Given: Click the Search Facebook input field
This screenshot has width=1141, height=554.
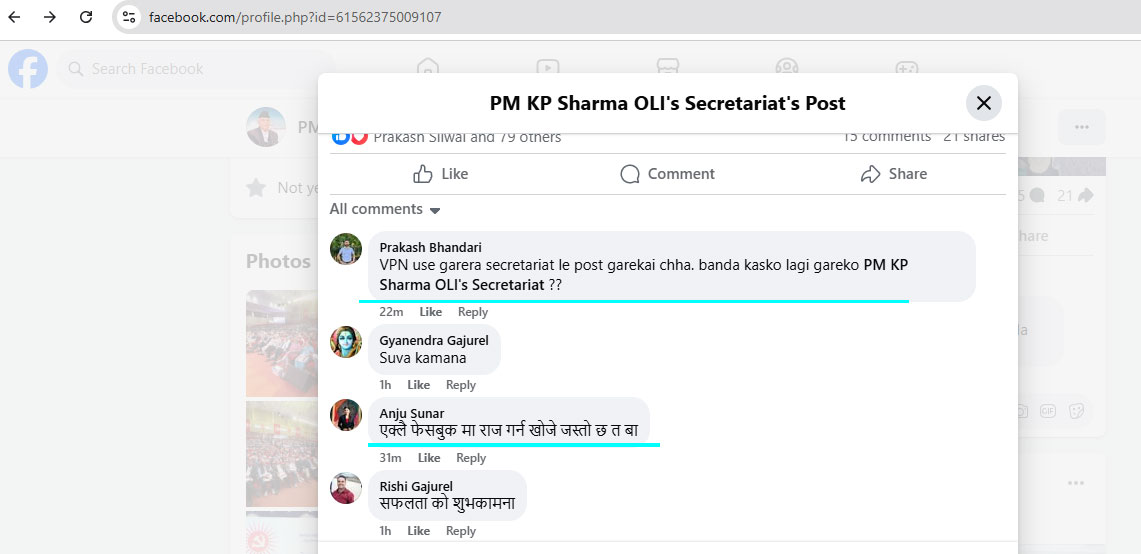Looking at the screenshot, I should point(195,69).
